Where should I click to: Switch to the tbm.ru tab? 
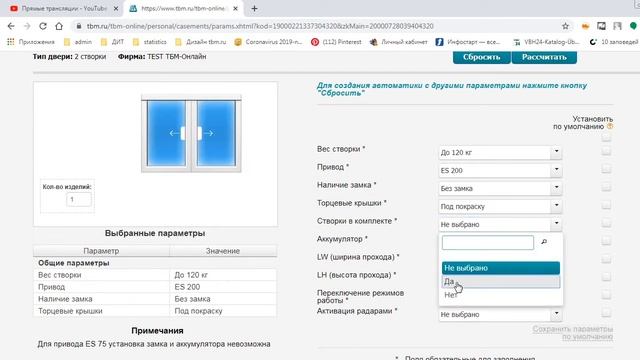tap(184, 8)
